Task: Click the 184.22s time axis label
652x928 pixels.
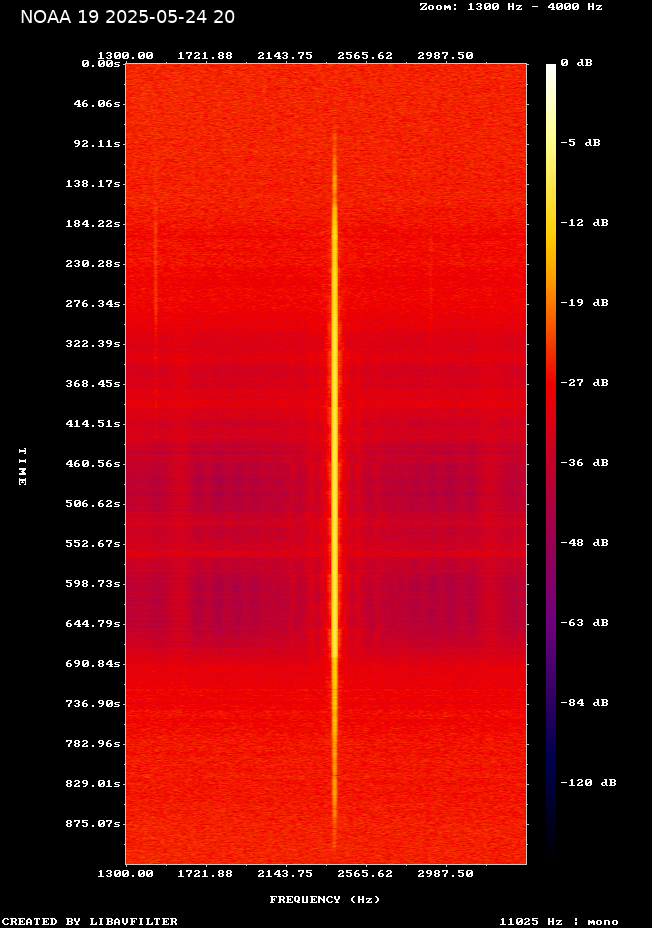Action: click(x=93, y=224)
